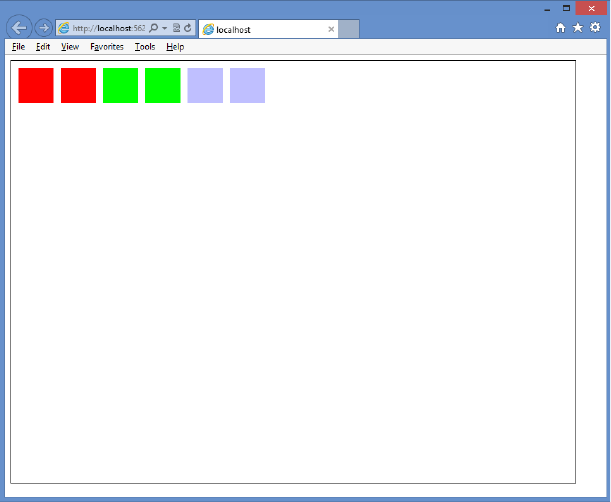611x502 pixels.
Task: Click the first green square
Action: pyautogui.click(x=120, y=85)
